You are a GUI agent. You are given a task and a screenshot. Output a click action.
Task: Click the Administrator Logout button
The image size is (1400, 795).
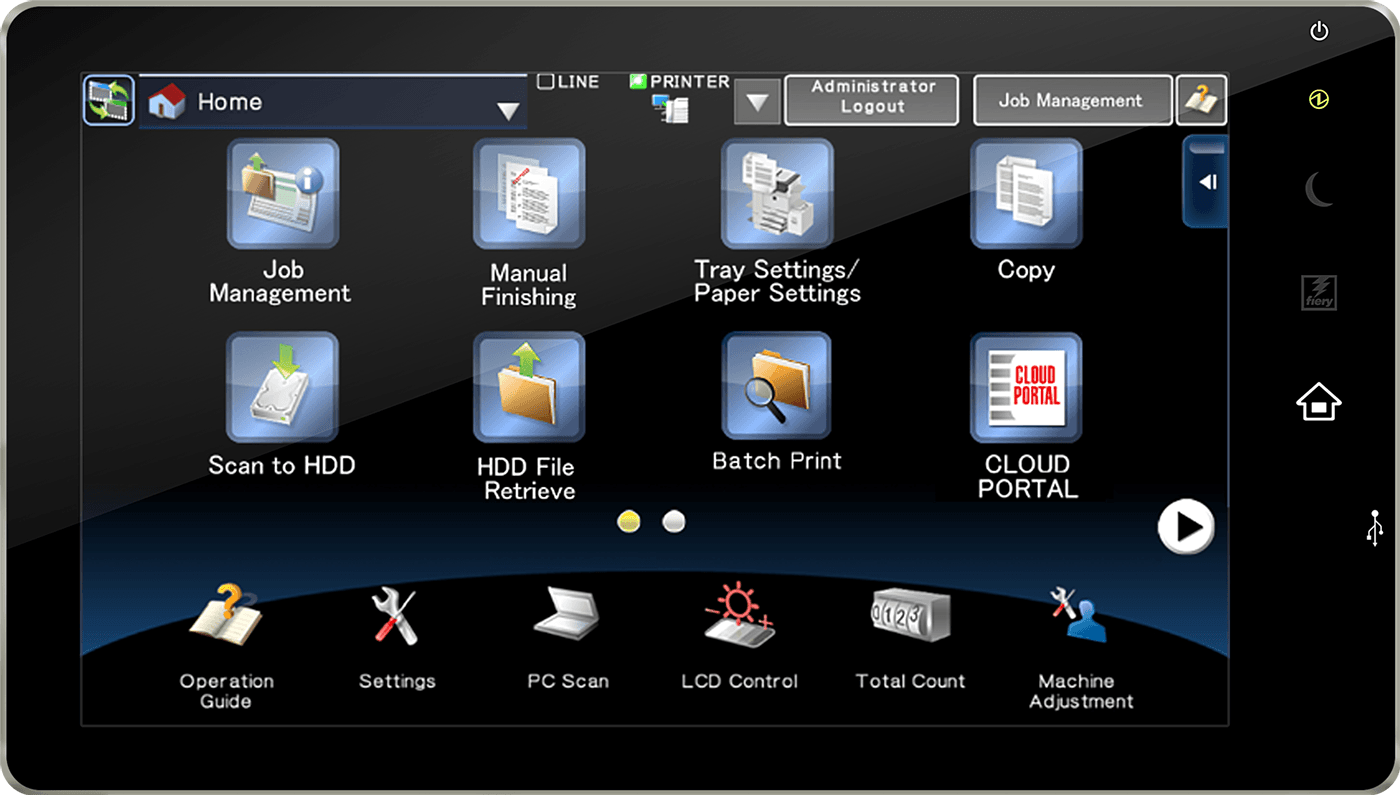872,100
